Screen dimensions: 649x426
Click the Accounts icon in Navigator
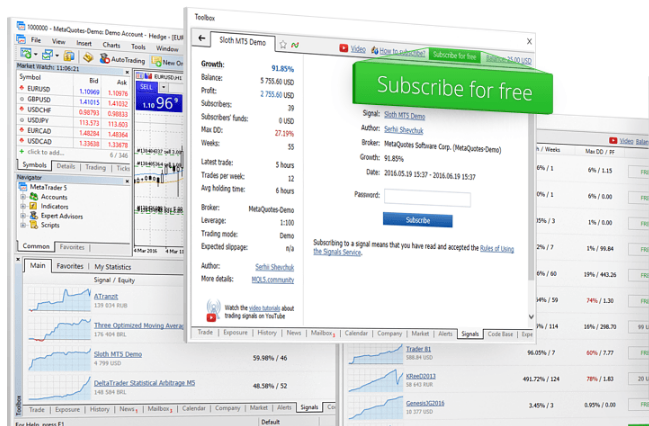coord(34,197)
